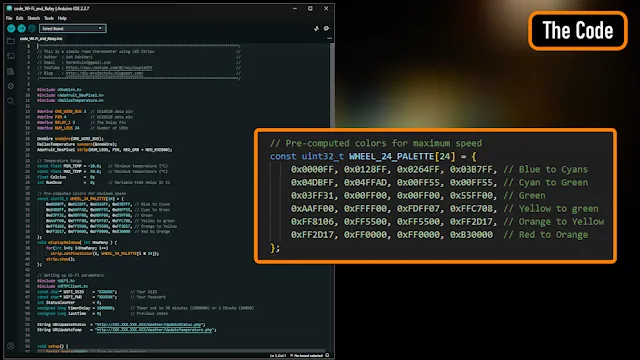This screenshot has height=360, width=640.
Task: Open the Tools menu
Action: click(49, 18)
